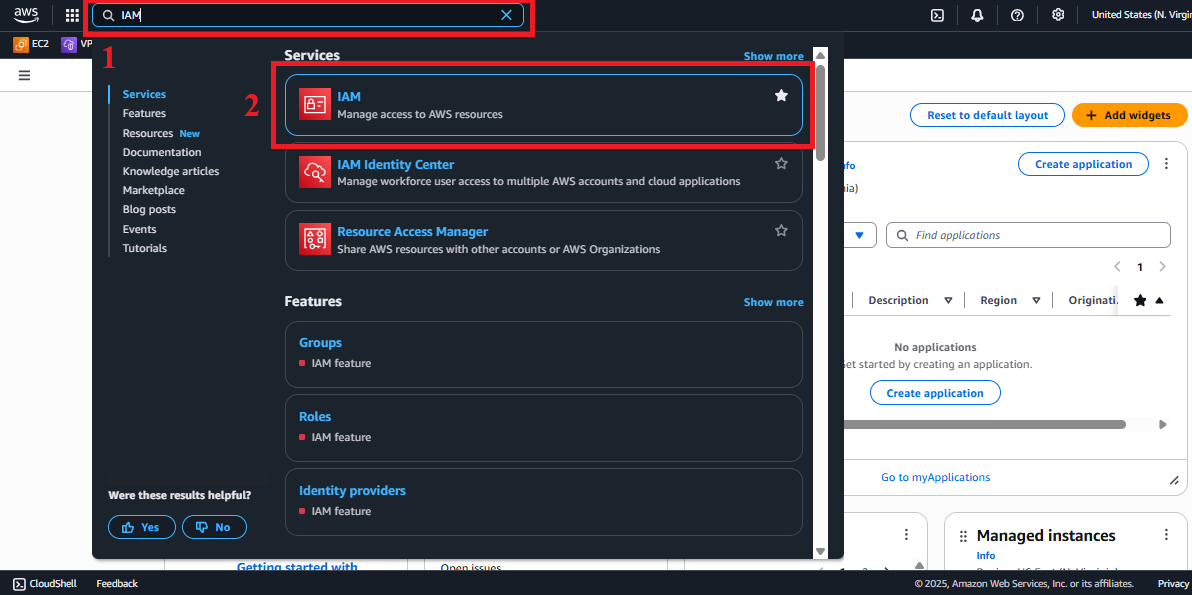The height and width of the screenshot is (595, 1192).
Task: Unfavorite IAM with the filled star
Action: click(781, 95)
